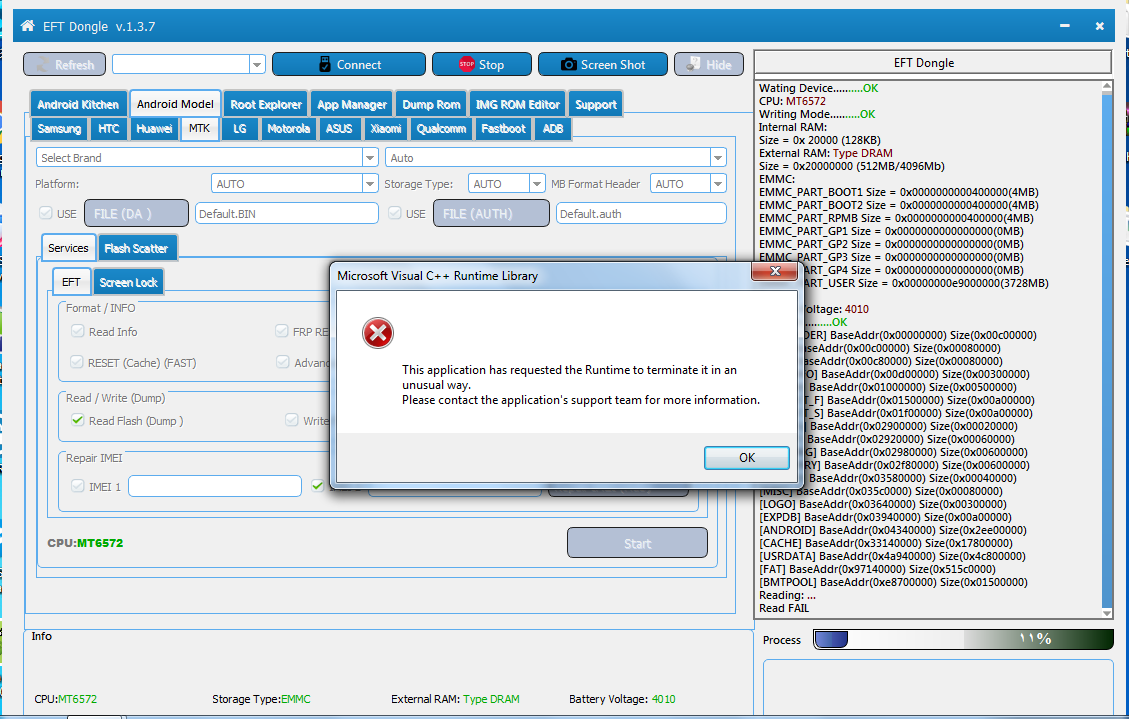Viewport: 1129px width, 719px height.
Task: Open the IMG ROM Editor tab
Action: click(x=518, y=104)
